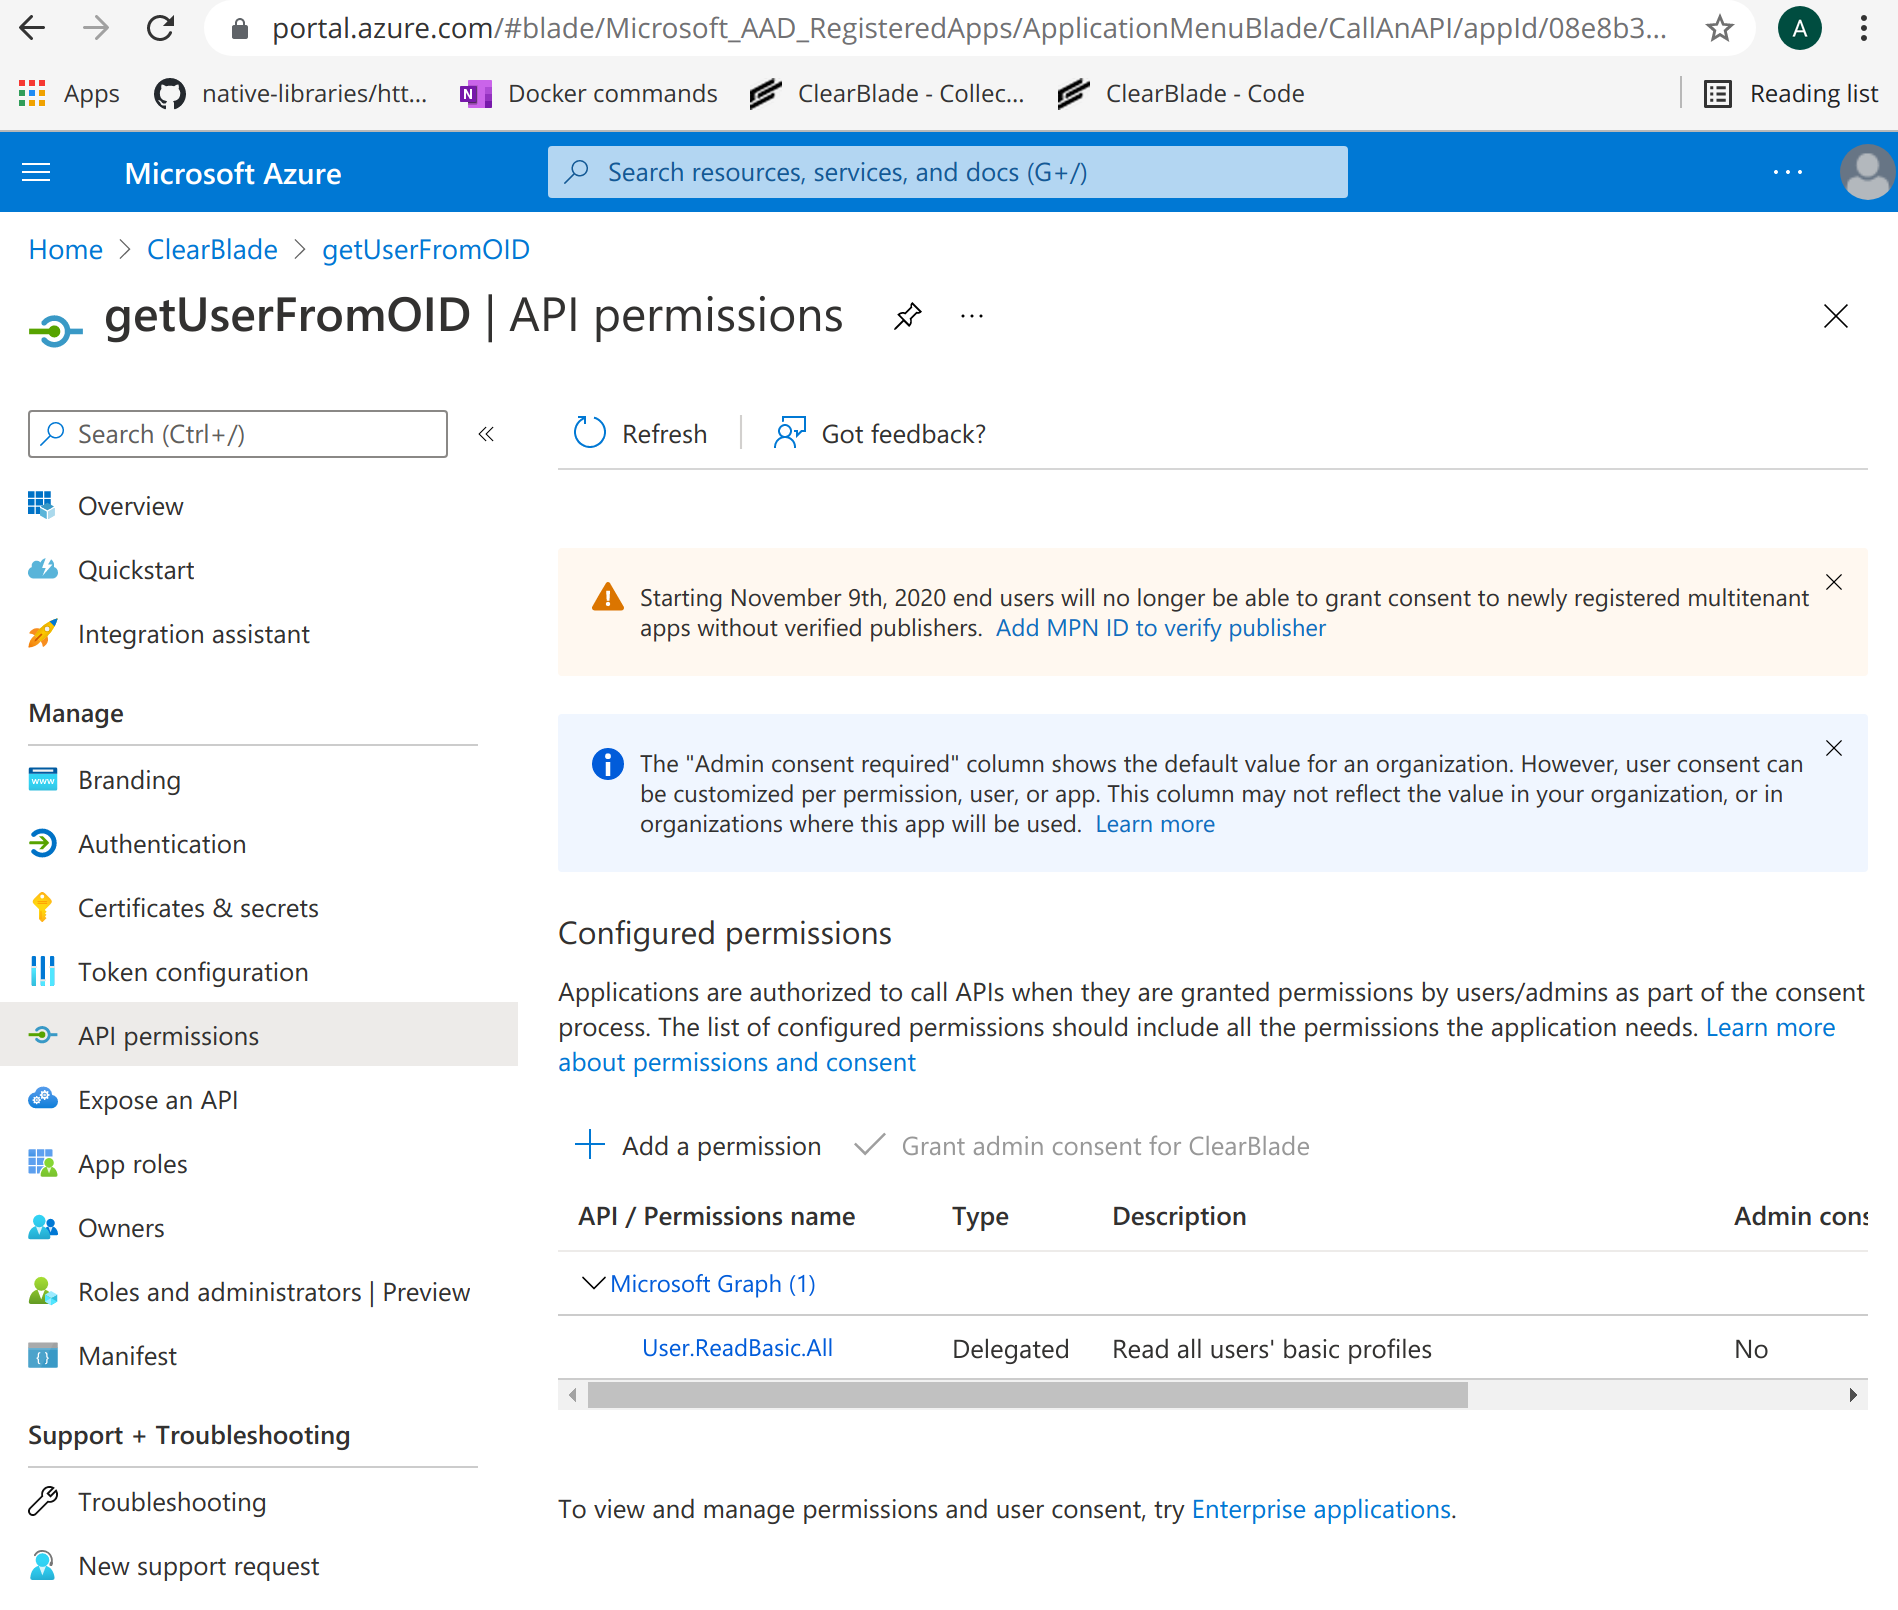Open the ClearBlade - Collec... bookmark
Screen dimensions: 1898x1610
pyautogui.click(x=887, y=94)
